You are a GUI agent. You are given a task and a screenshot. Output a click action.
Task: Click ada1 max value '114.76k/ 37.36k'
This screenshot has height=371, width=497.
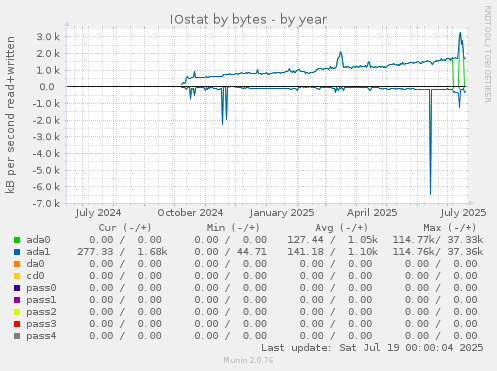438,252
